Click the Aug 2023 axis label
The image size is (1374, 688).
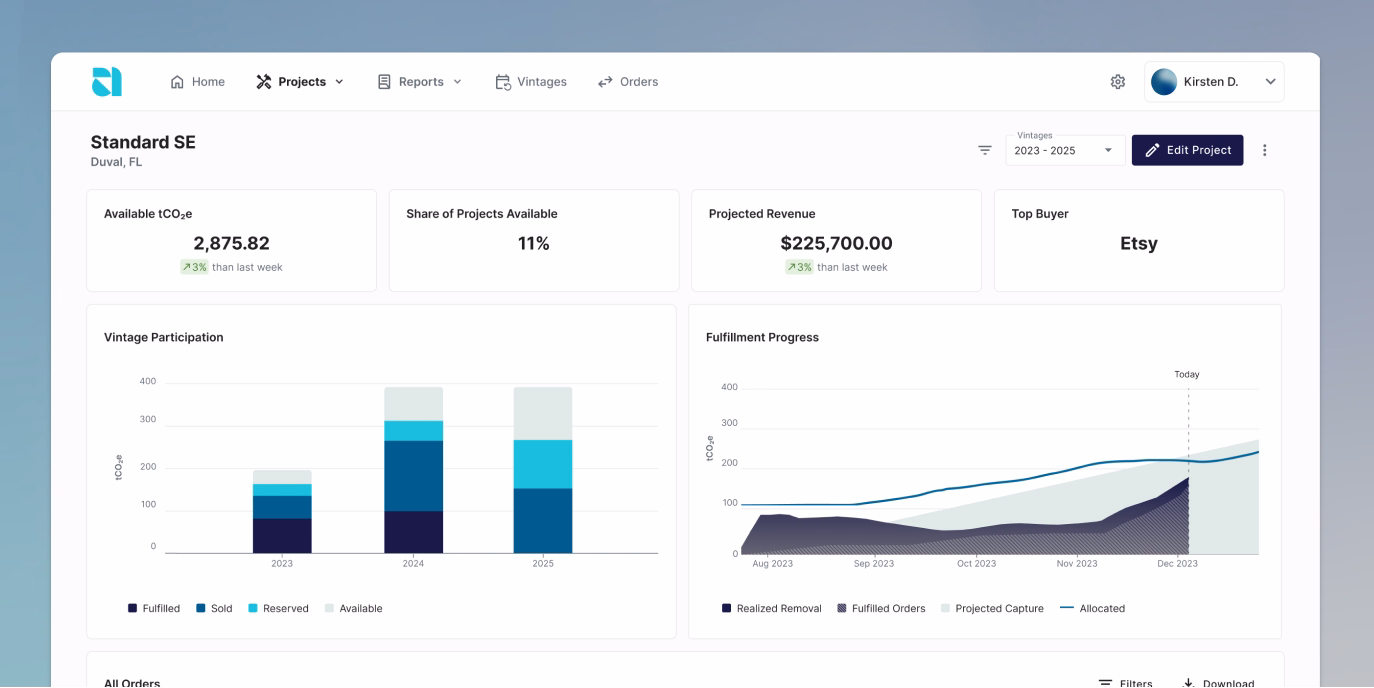772,564
